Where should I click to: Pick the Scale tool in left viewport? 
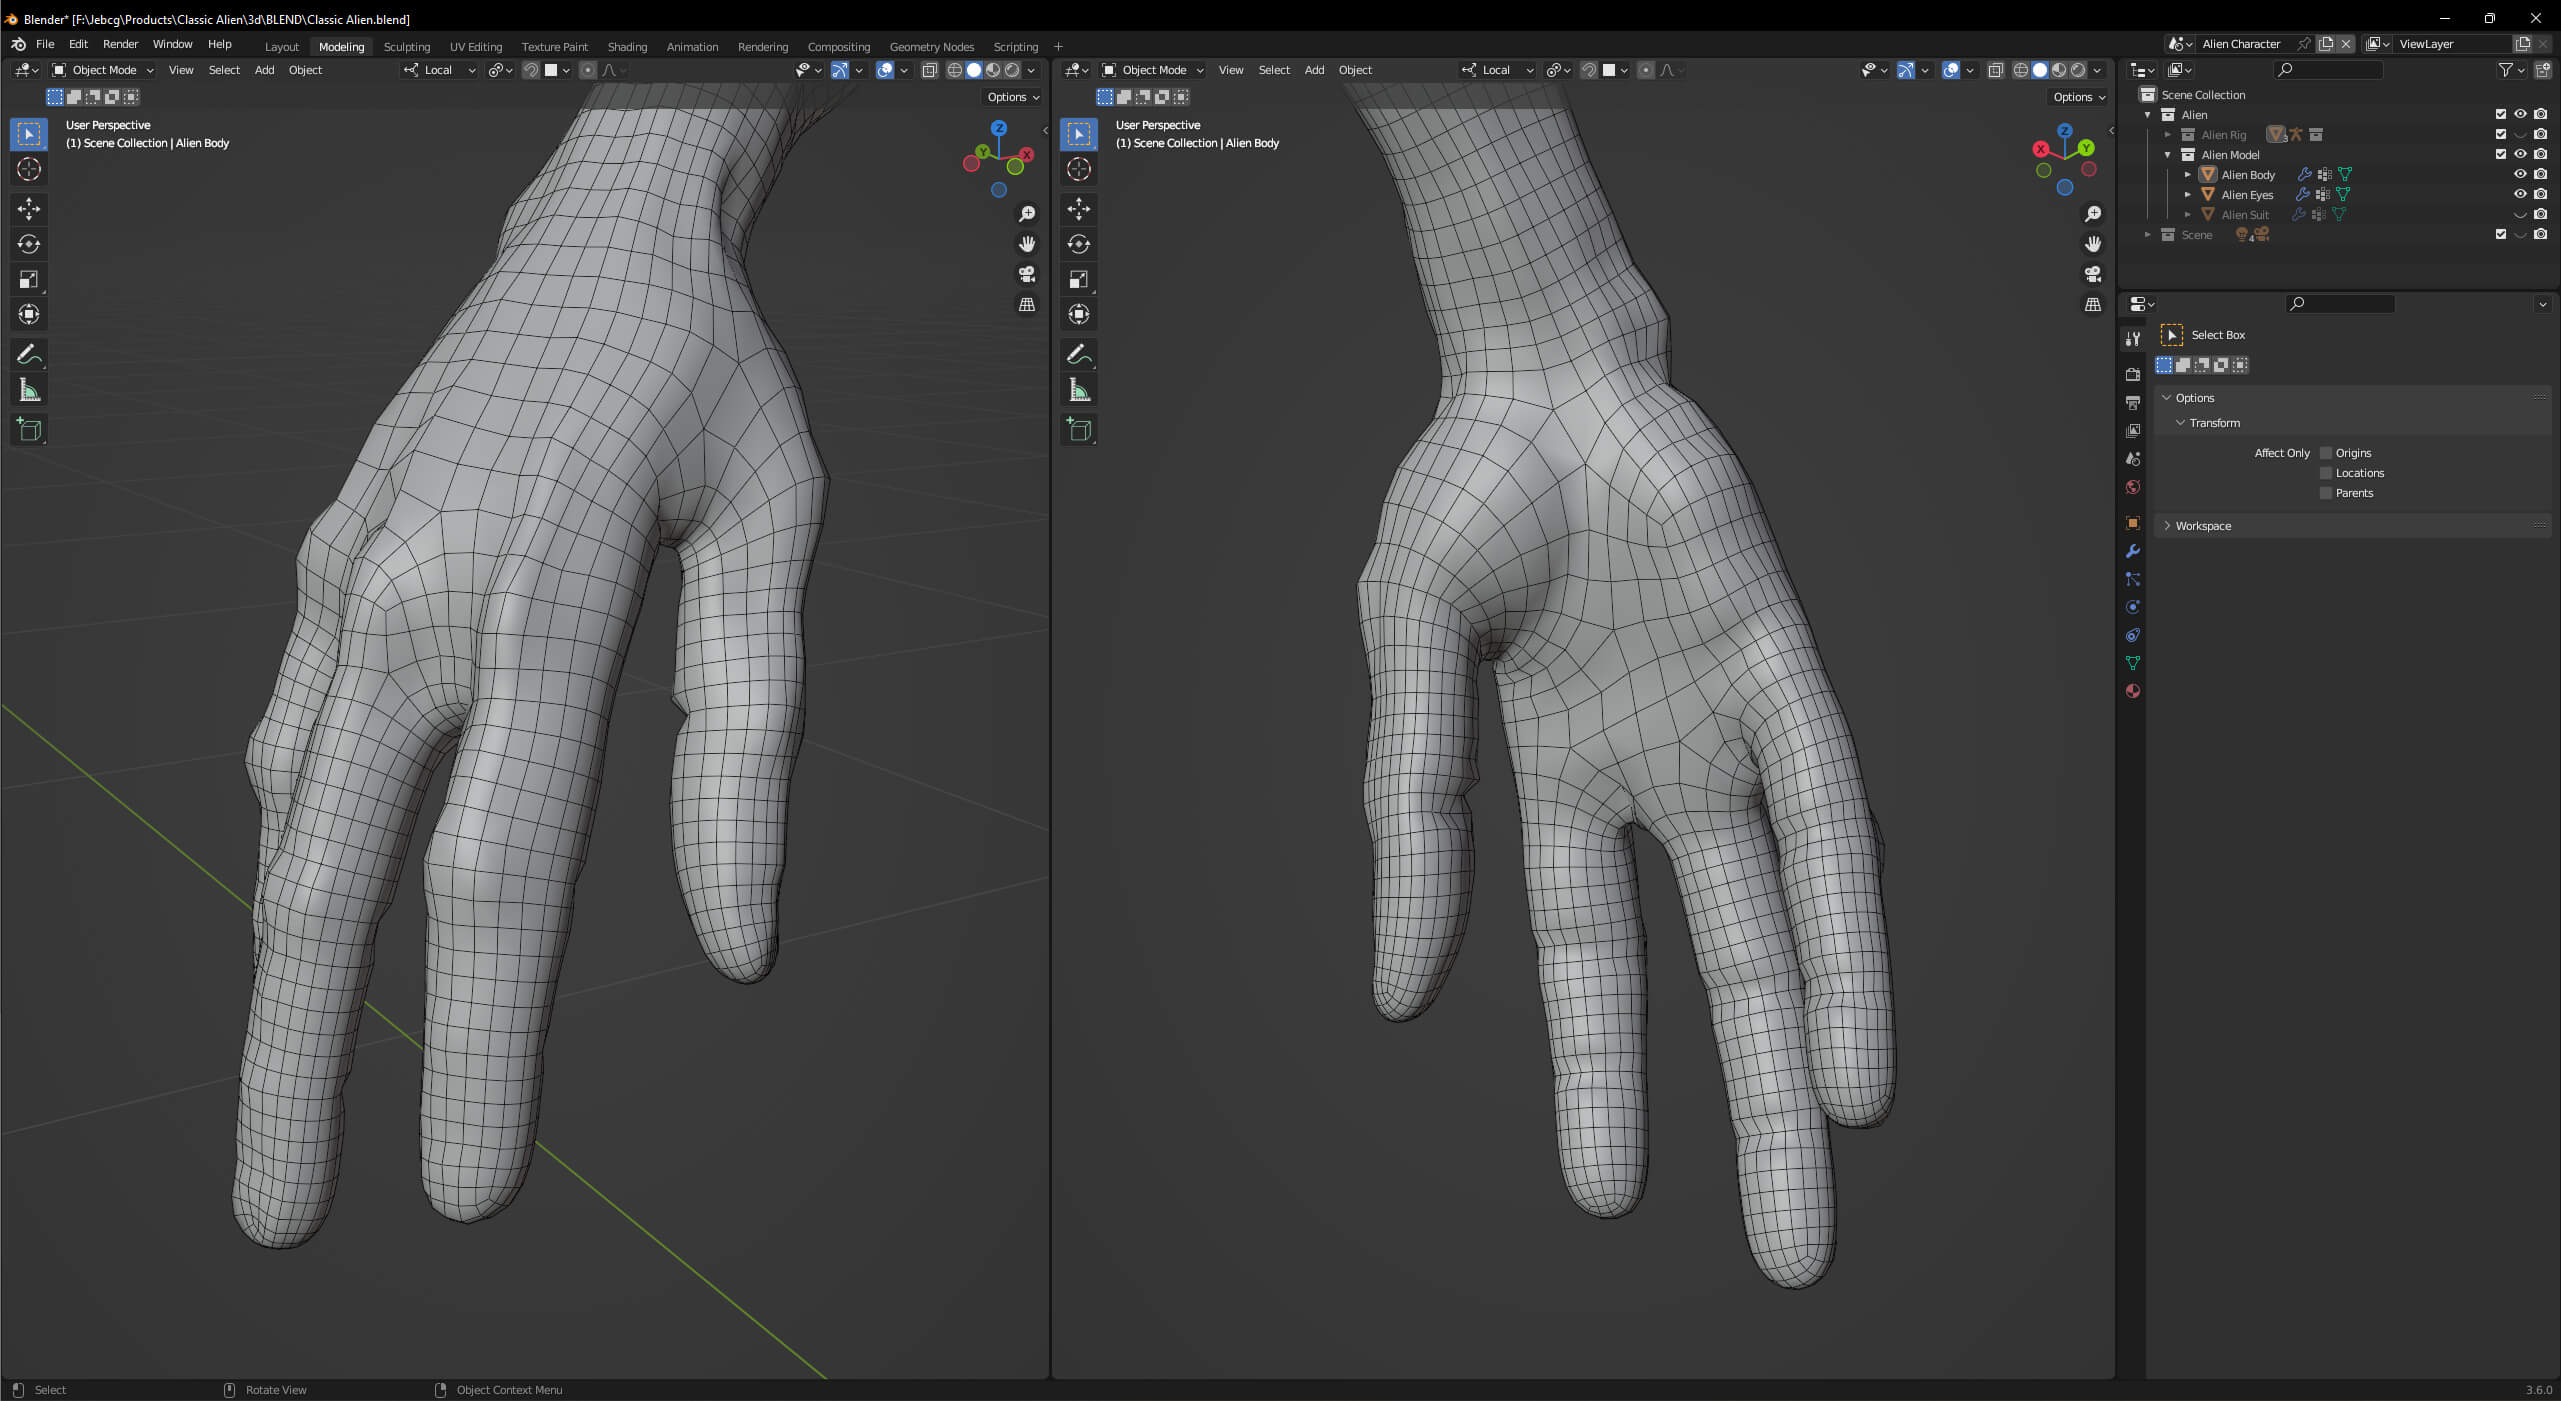point(29,279)
